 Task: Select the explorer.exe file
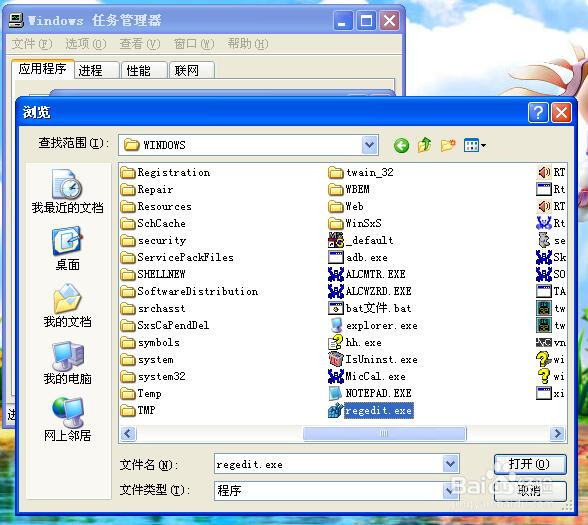tap(373, 326)
